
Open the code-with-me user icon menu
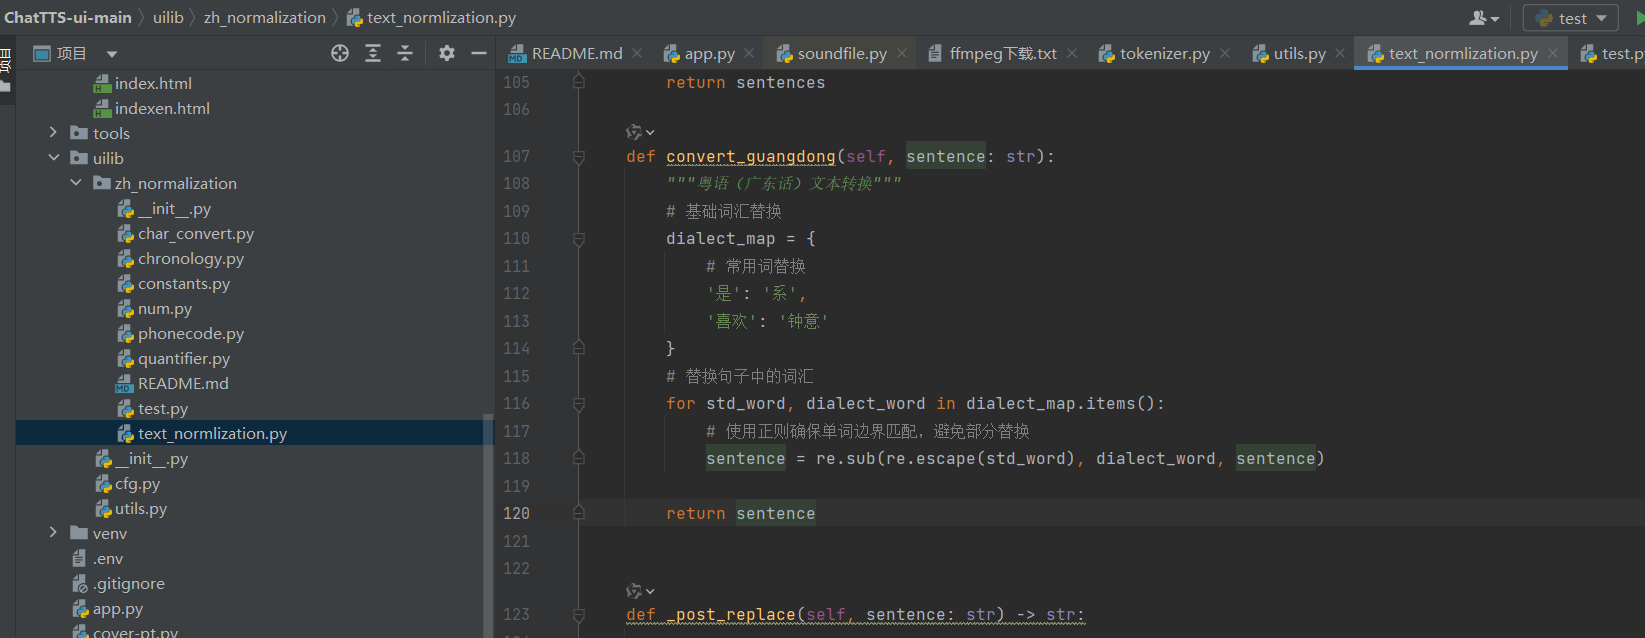(x=1484, y=18)
